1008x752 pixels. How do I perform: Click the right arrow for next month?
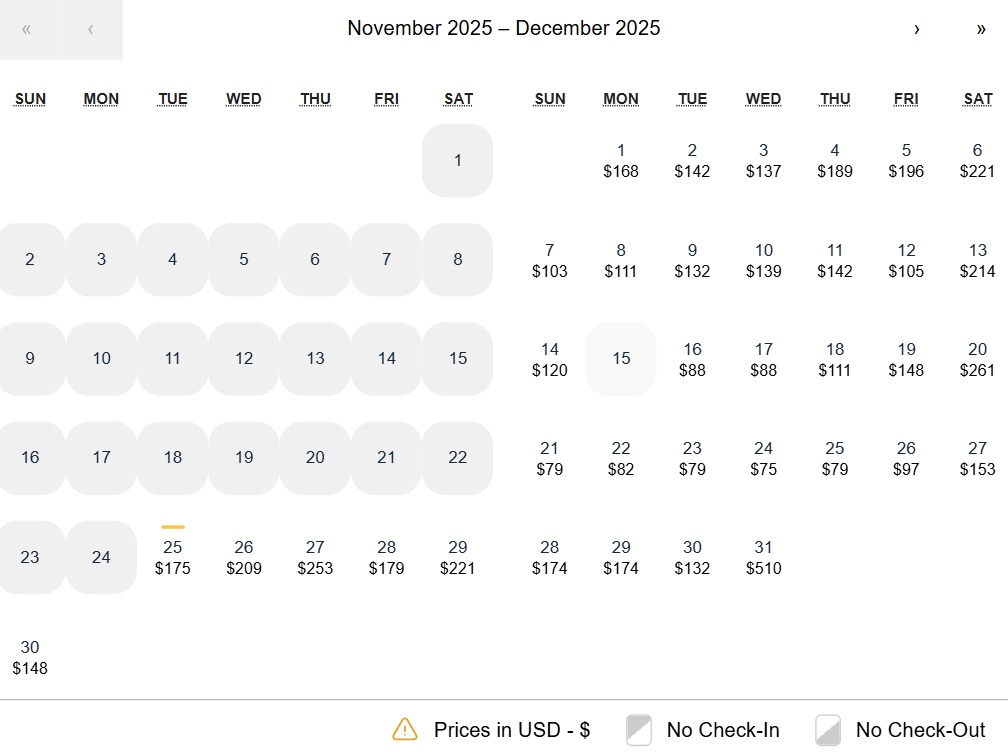[x=917, y=30]
